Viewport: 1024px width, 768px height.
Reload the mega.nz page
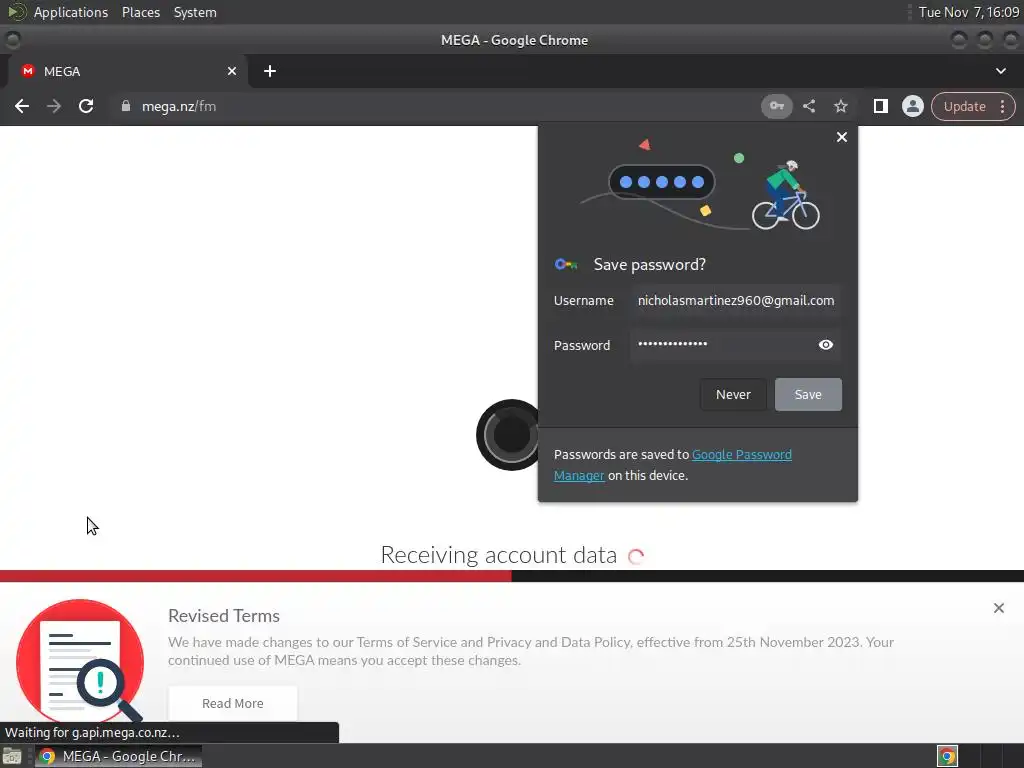[86, 106]
